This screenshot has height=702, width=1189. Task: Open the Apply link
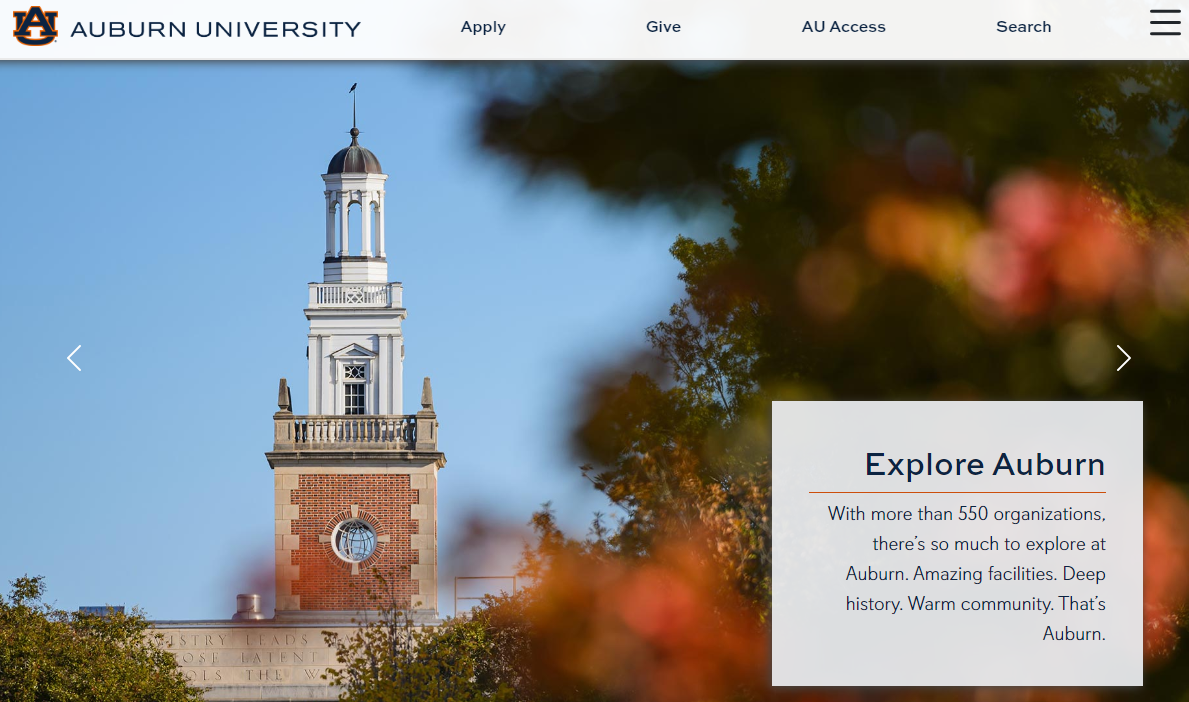click(483, 27)
